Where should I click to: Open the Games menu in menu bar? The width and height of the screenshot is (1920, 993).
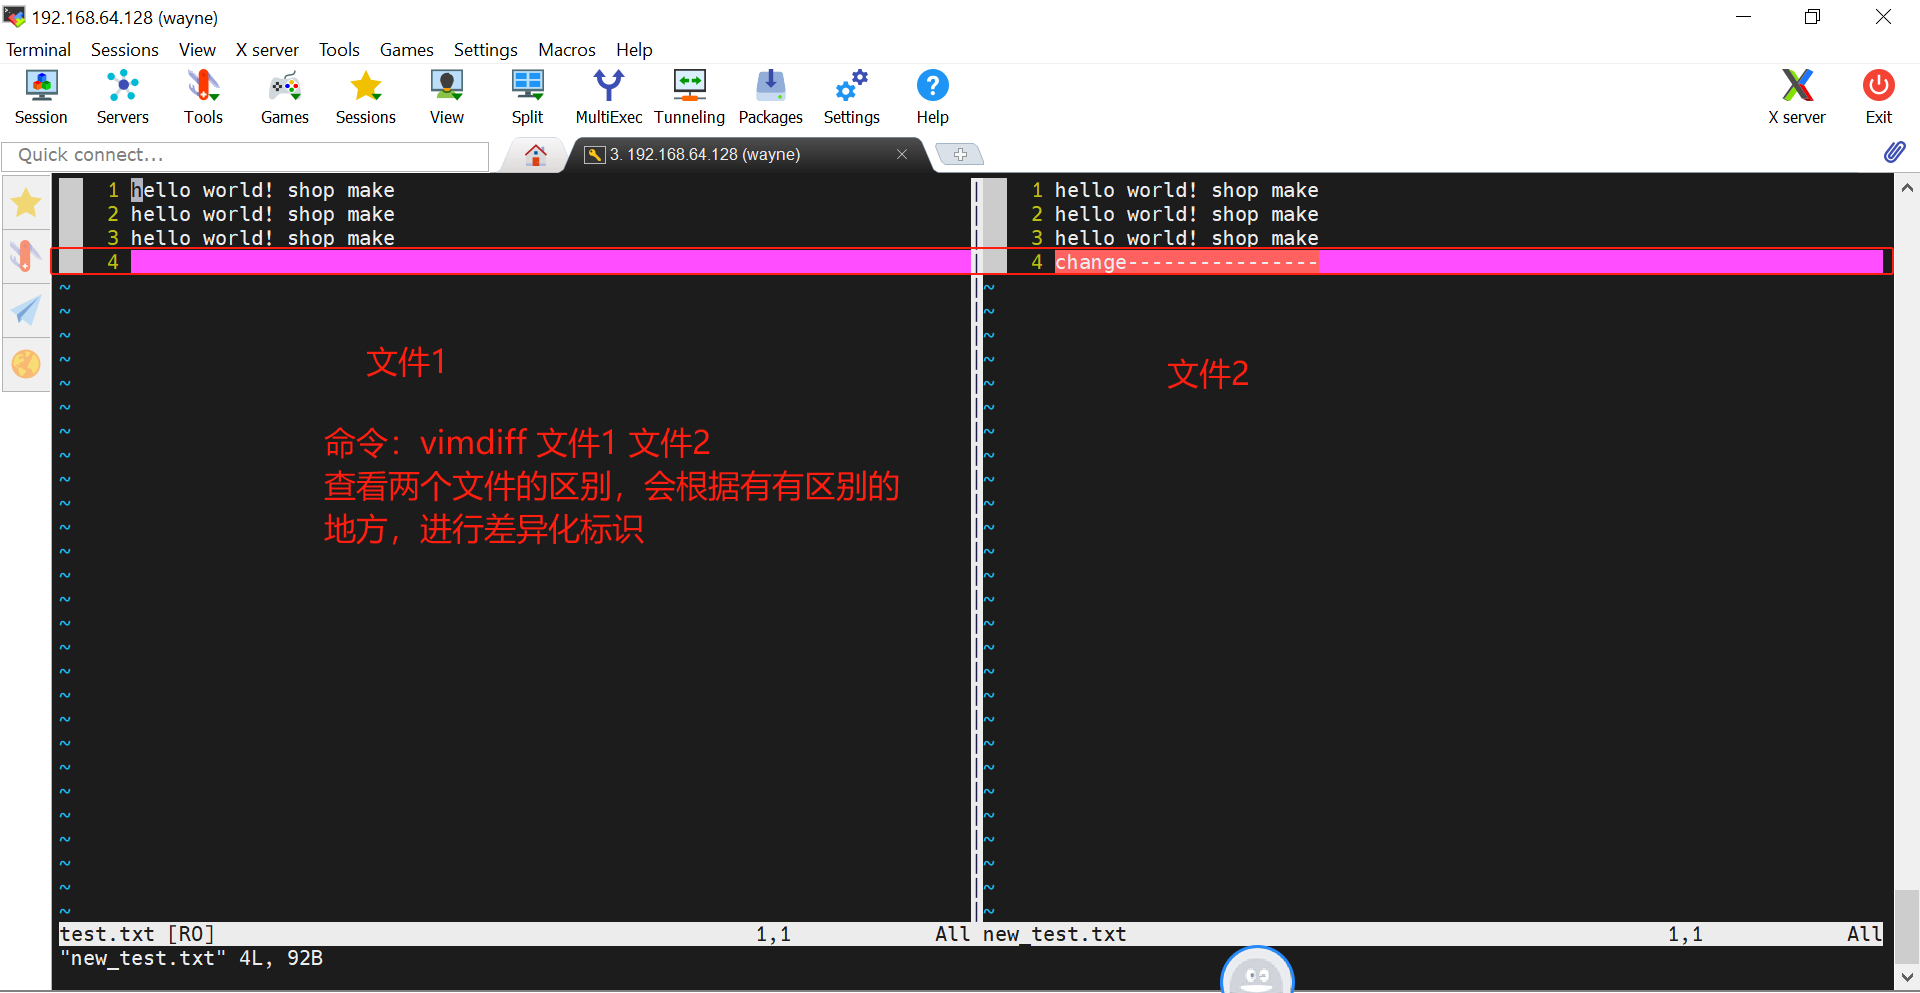406,50
